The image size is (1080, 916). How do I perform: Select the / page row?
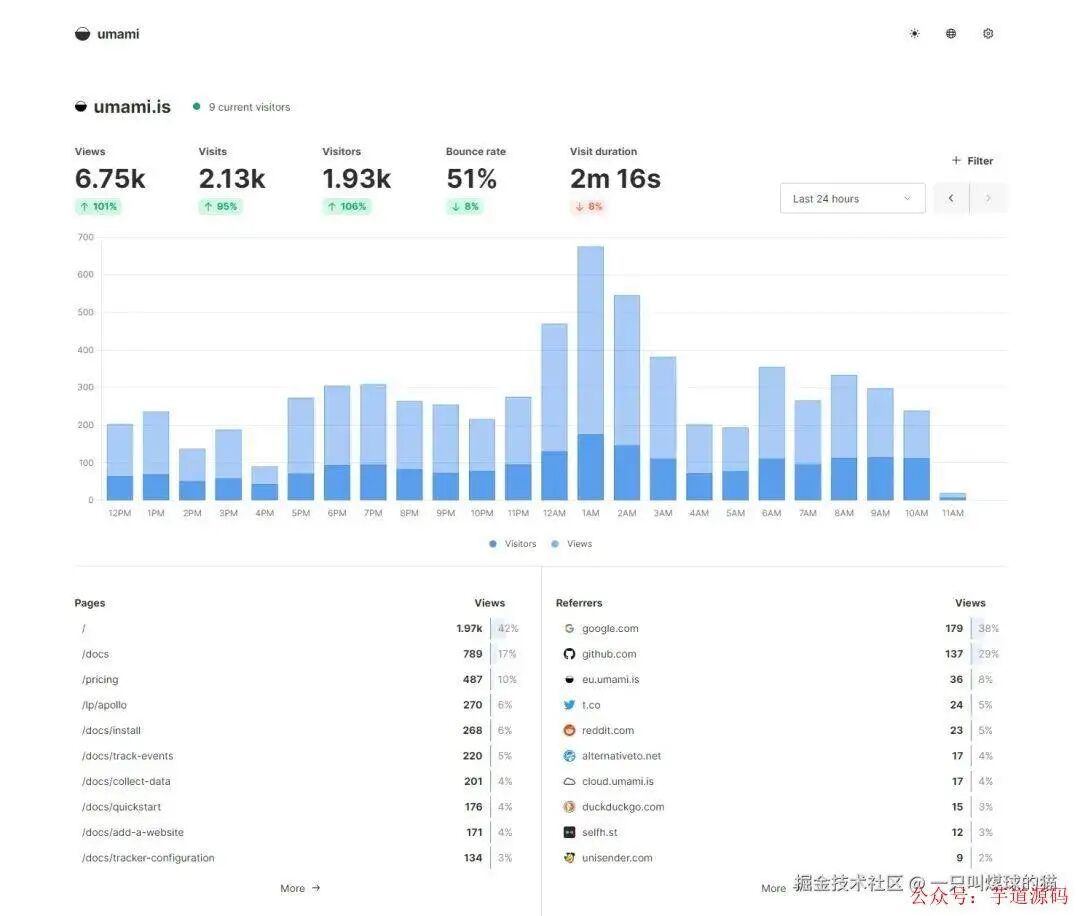(297, 628)
